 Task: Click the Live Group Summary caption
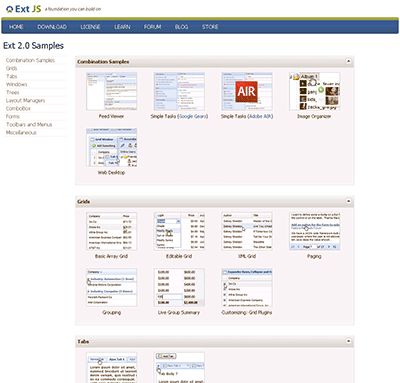point(179,313)
